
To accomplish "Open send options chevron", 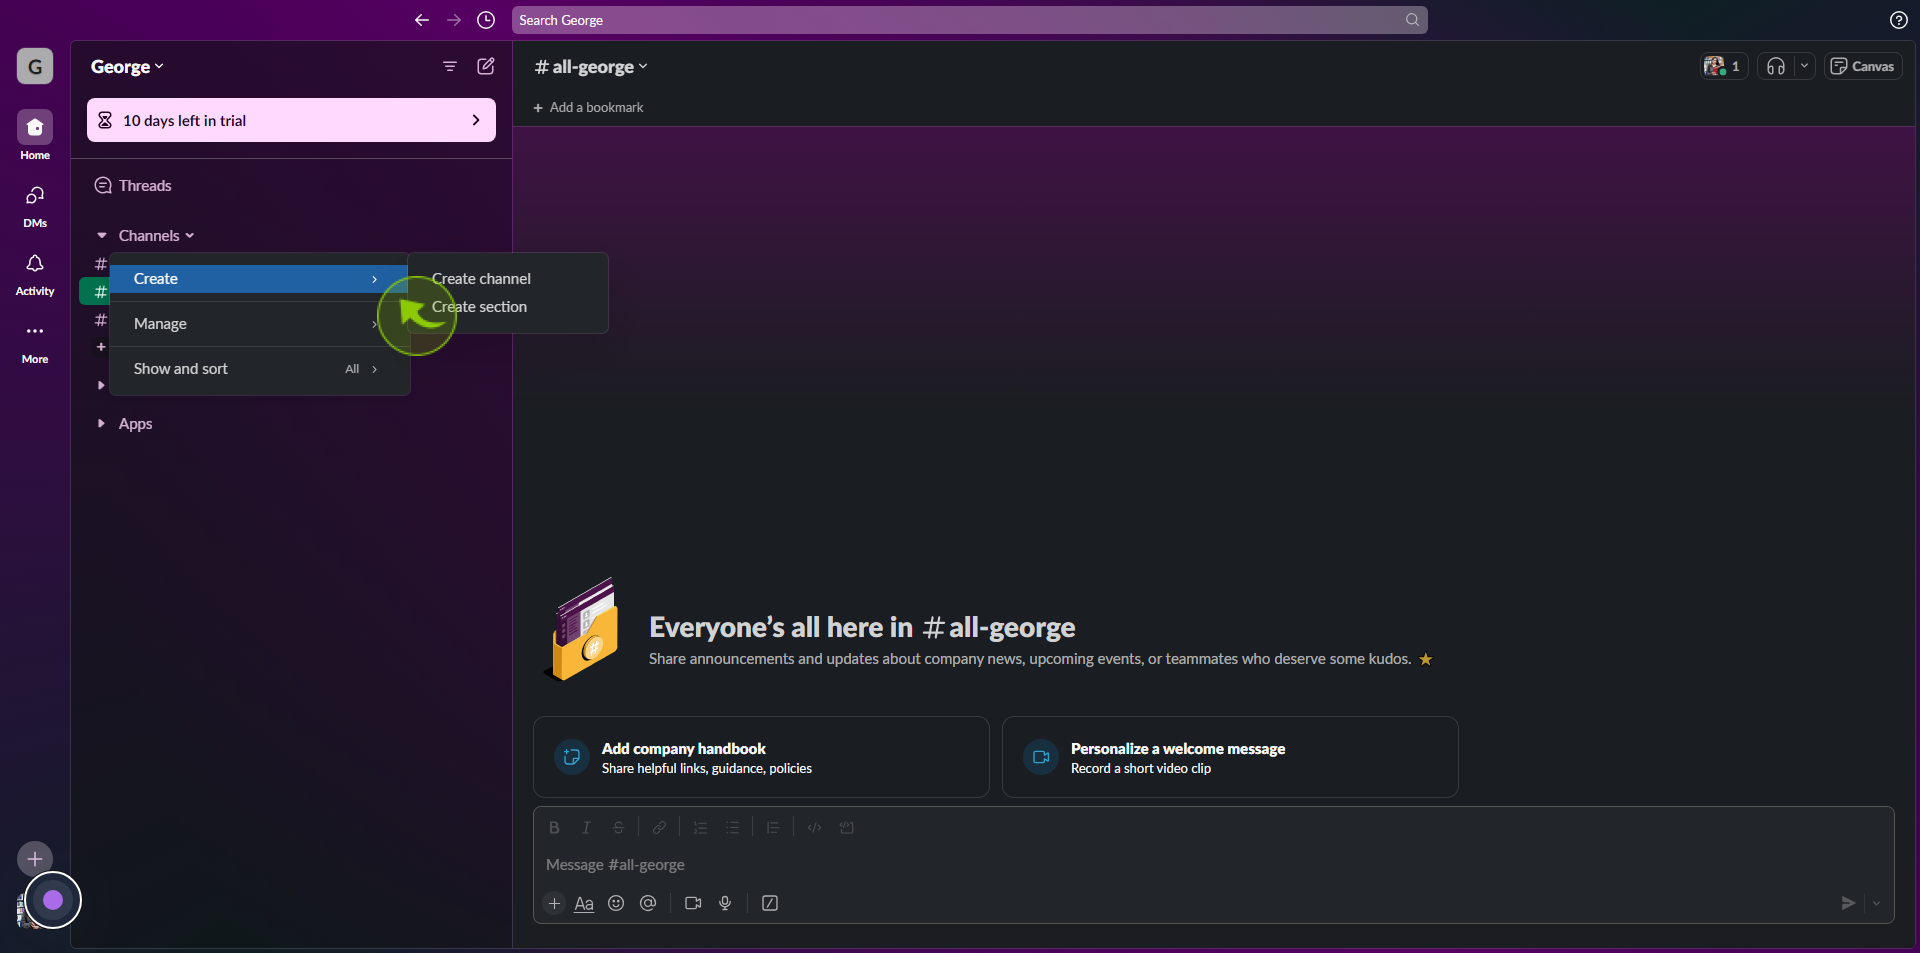I will 1876,903.
